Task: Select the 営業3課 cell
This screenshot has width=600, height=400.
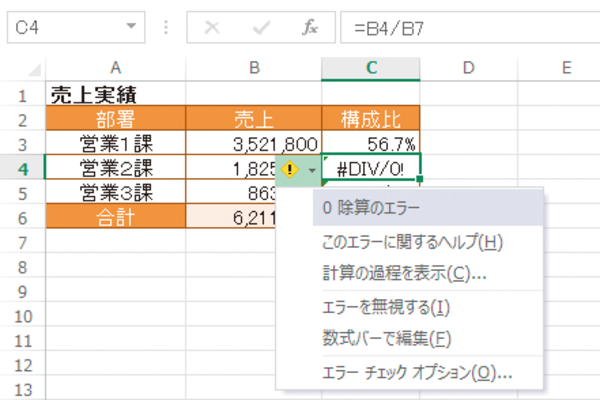Action: tap(116, 193)
